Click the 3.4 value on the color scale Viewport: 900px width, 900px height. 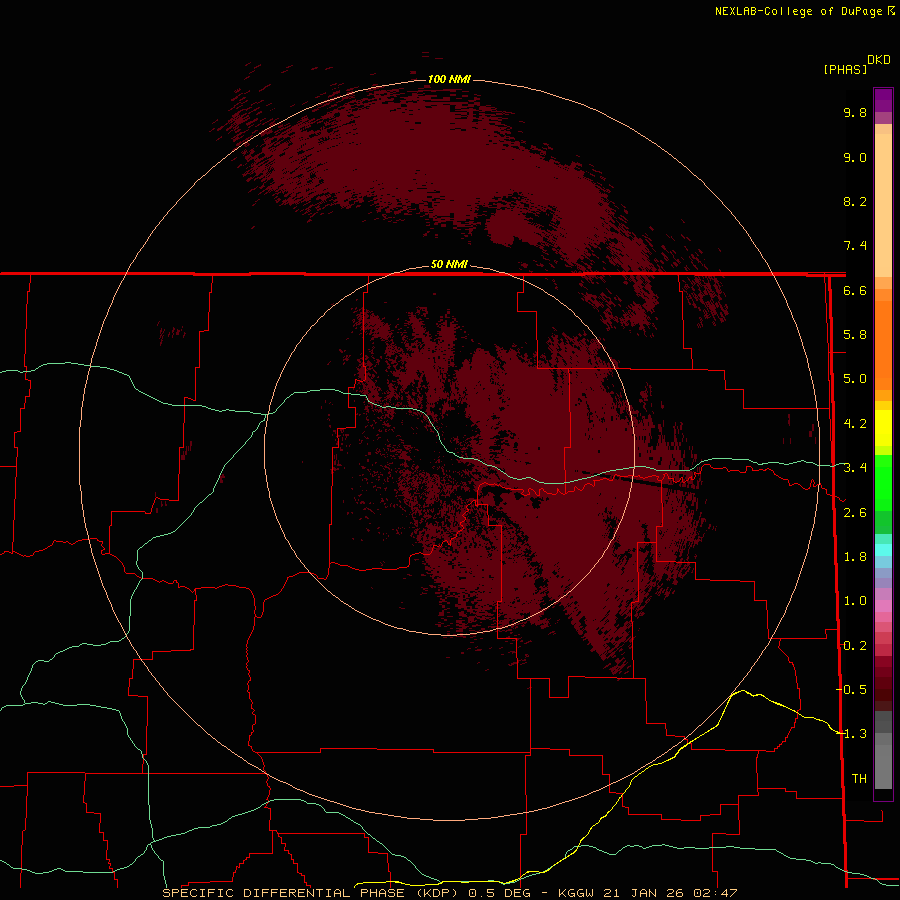tap(855, 468)
